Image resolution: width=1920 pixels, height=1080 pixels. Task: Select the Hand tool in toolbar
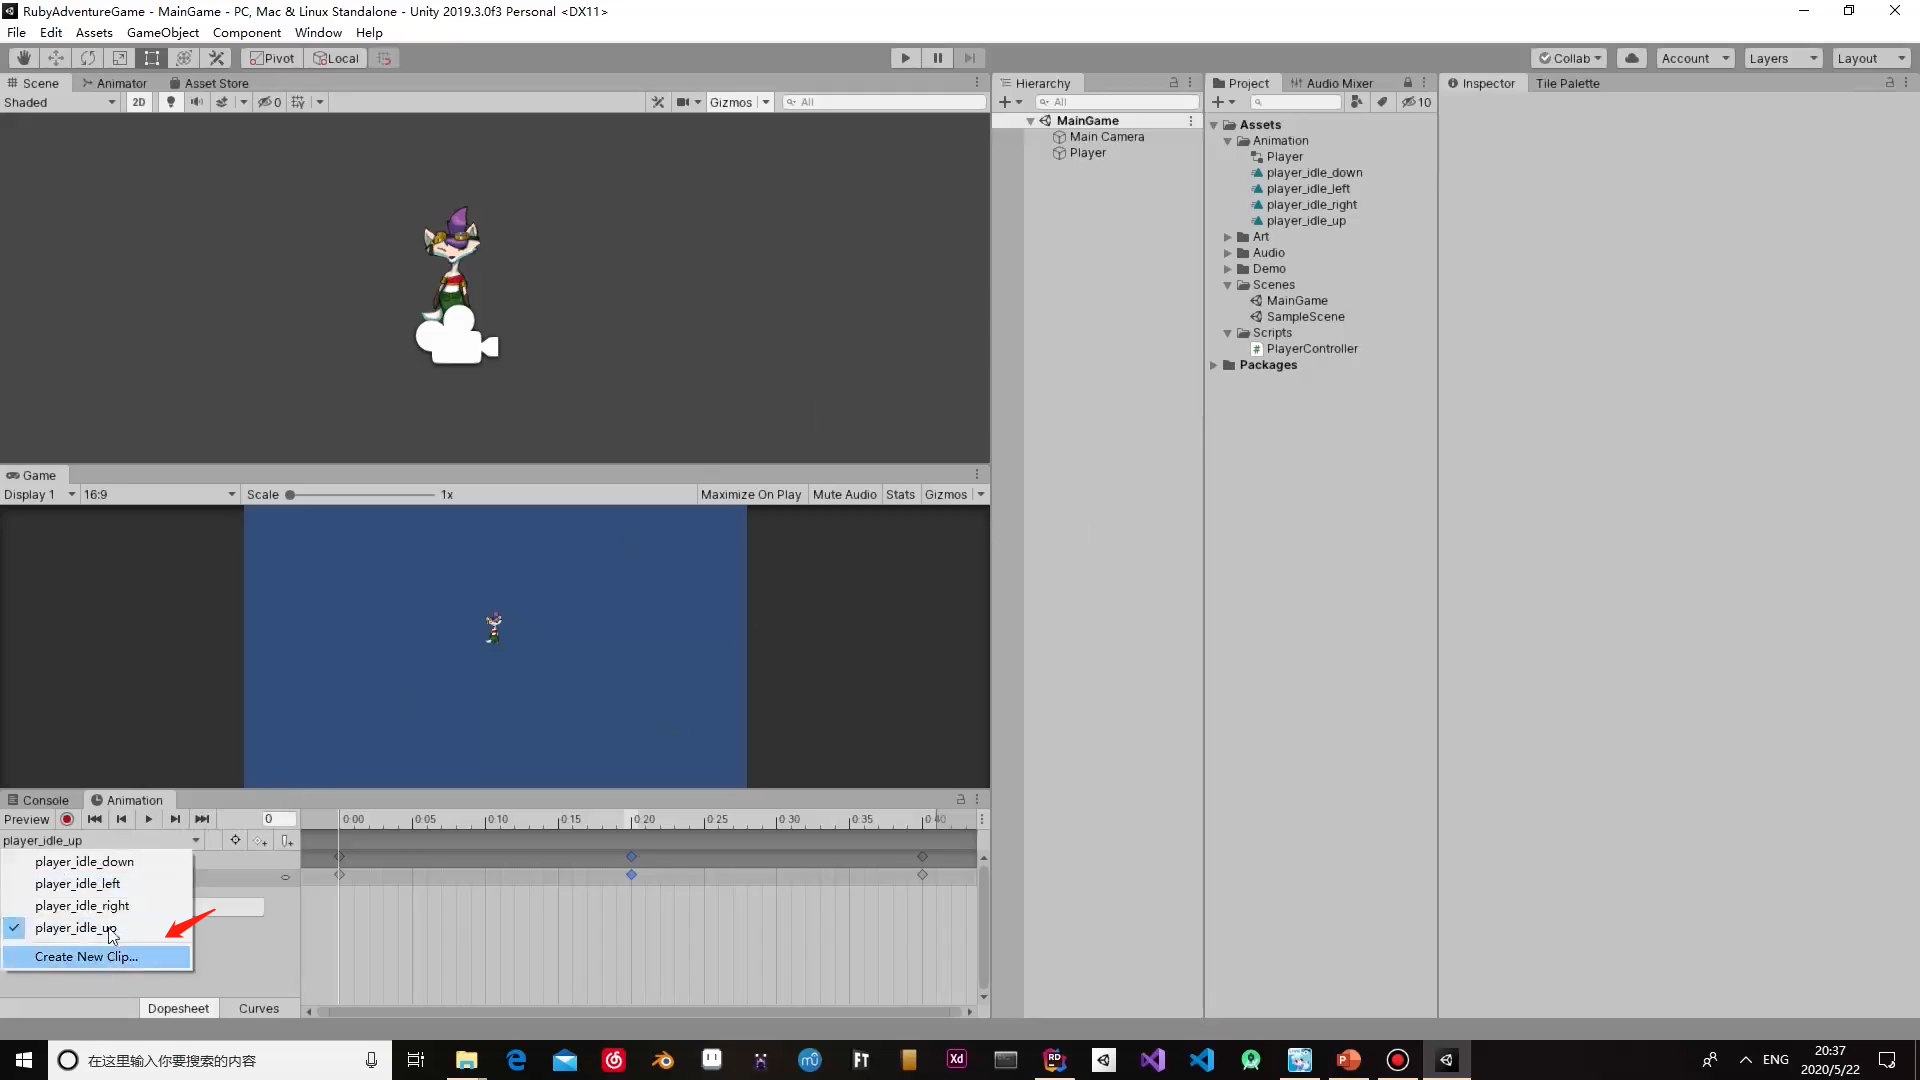click(23, 58)
